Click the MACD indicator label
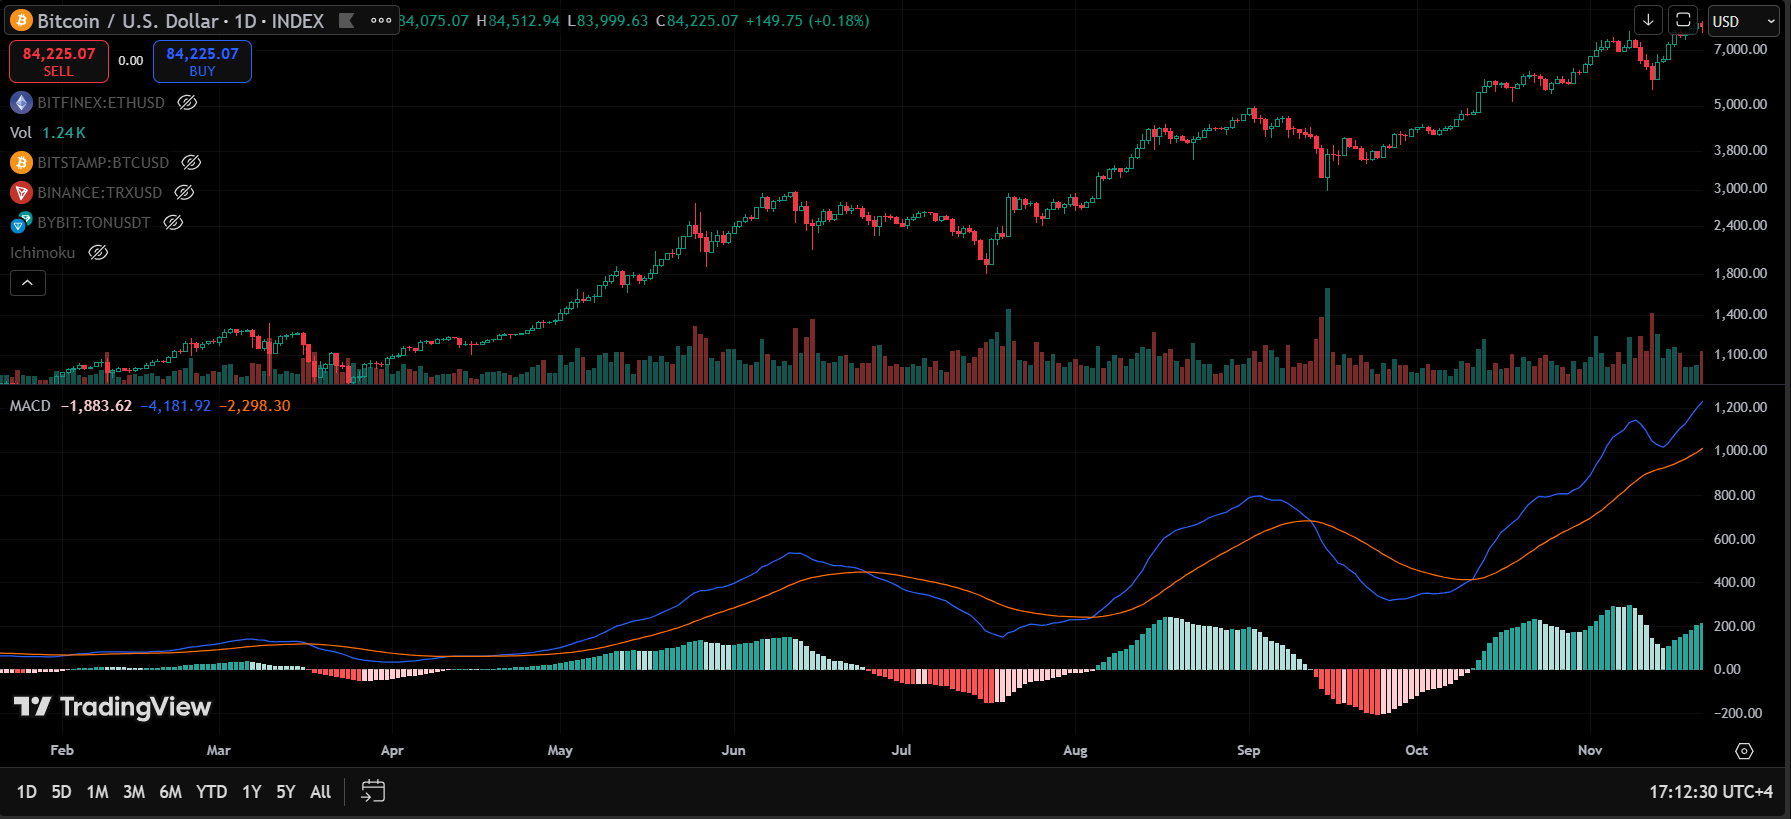Image resolution: width=1791 pixels, height=819 pixels. coord(30,406)
